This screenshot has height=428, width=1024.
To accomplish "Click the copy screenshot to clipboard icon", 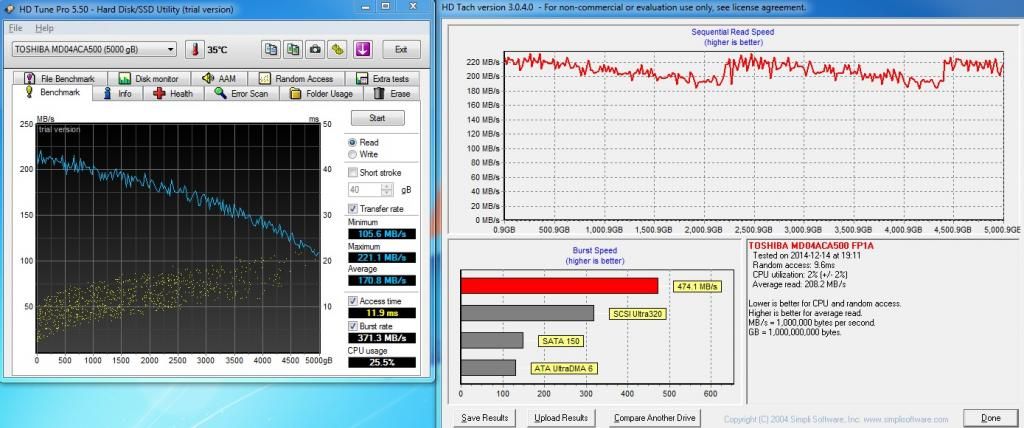I will 292,49.
